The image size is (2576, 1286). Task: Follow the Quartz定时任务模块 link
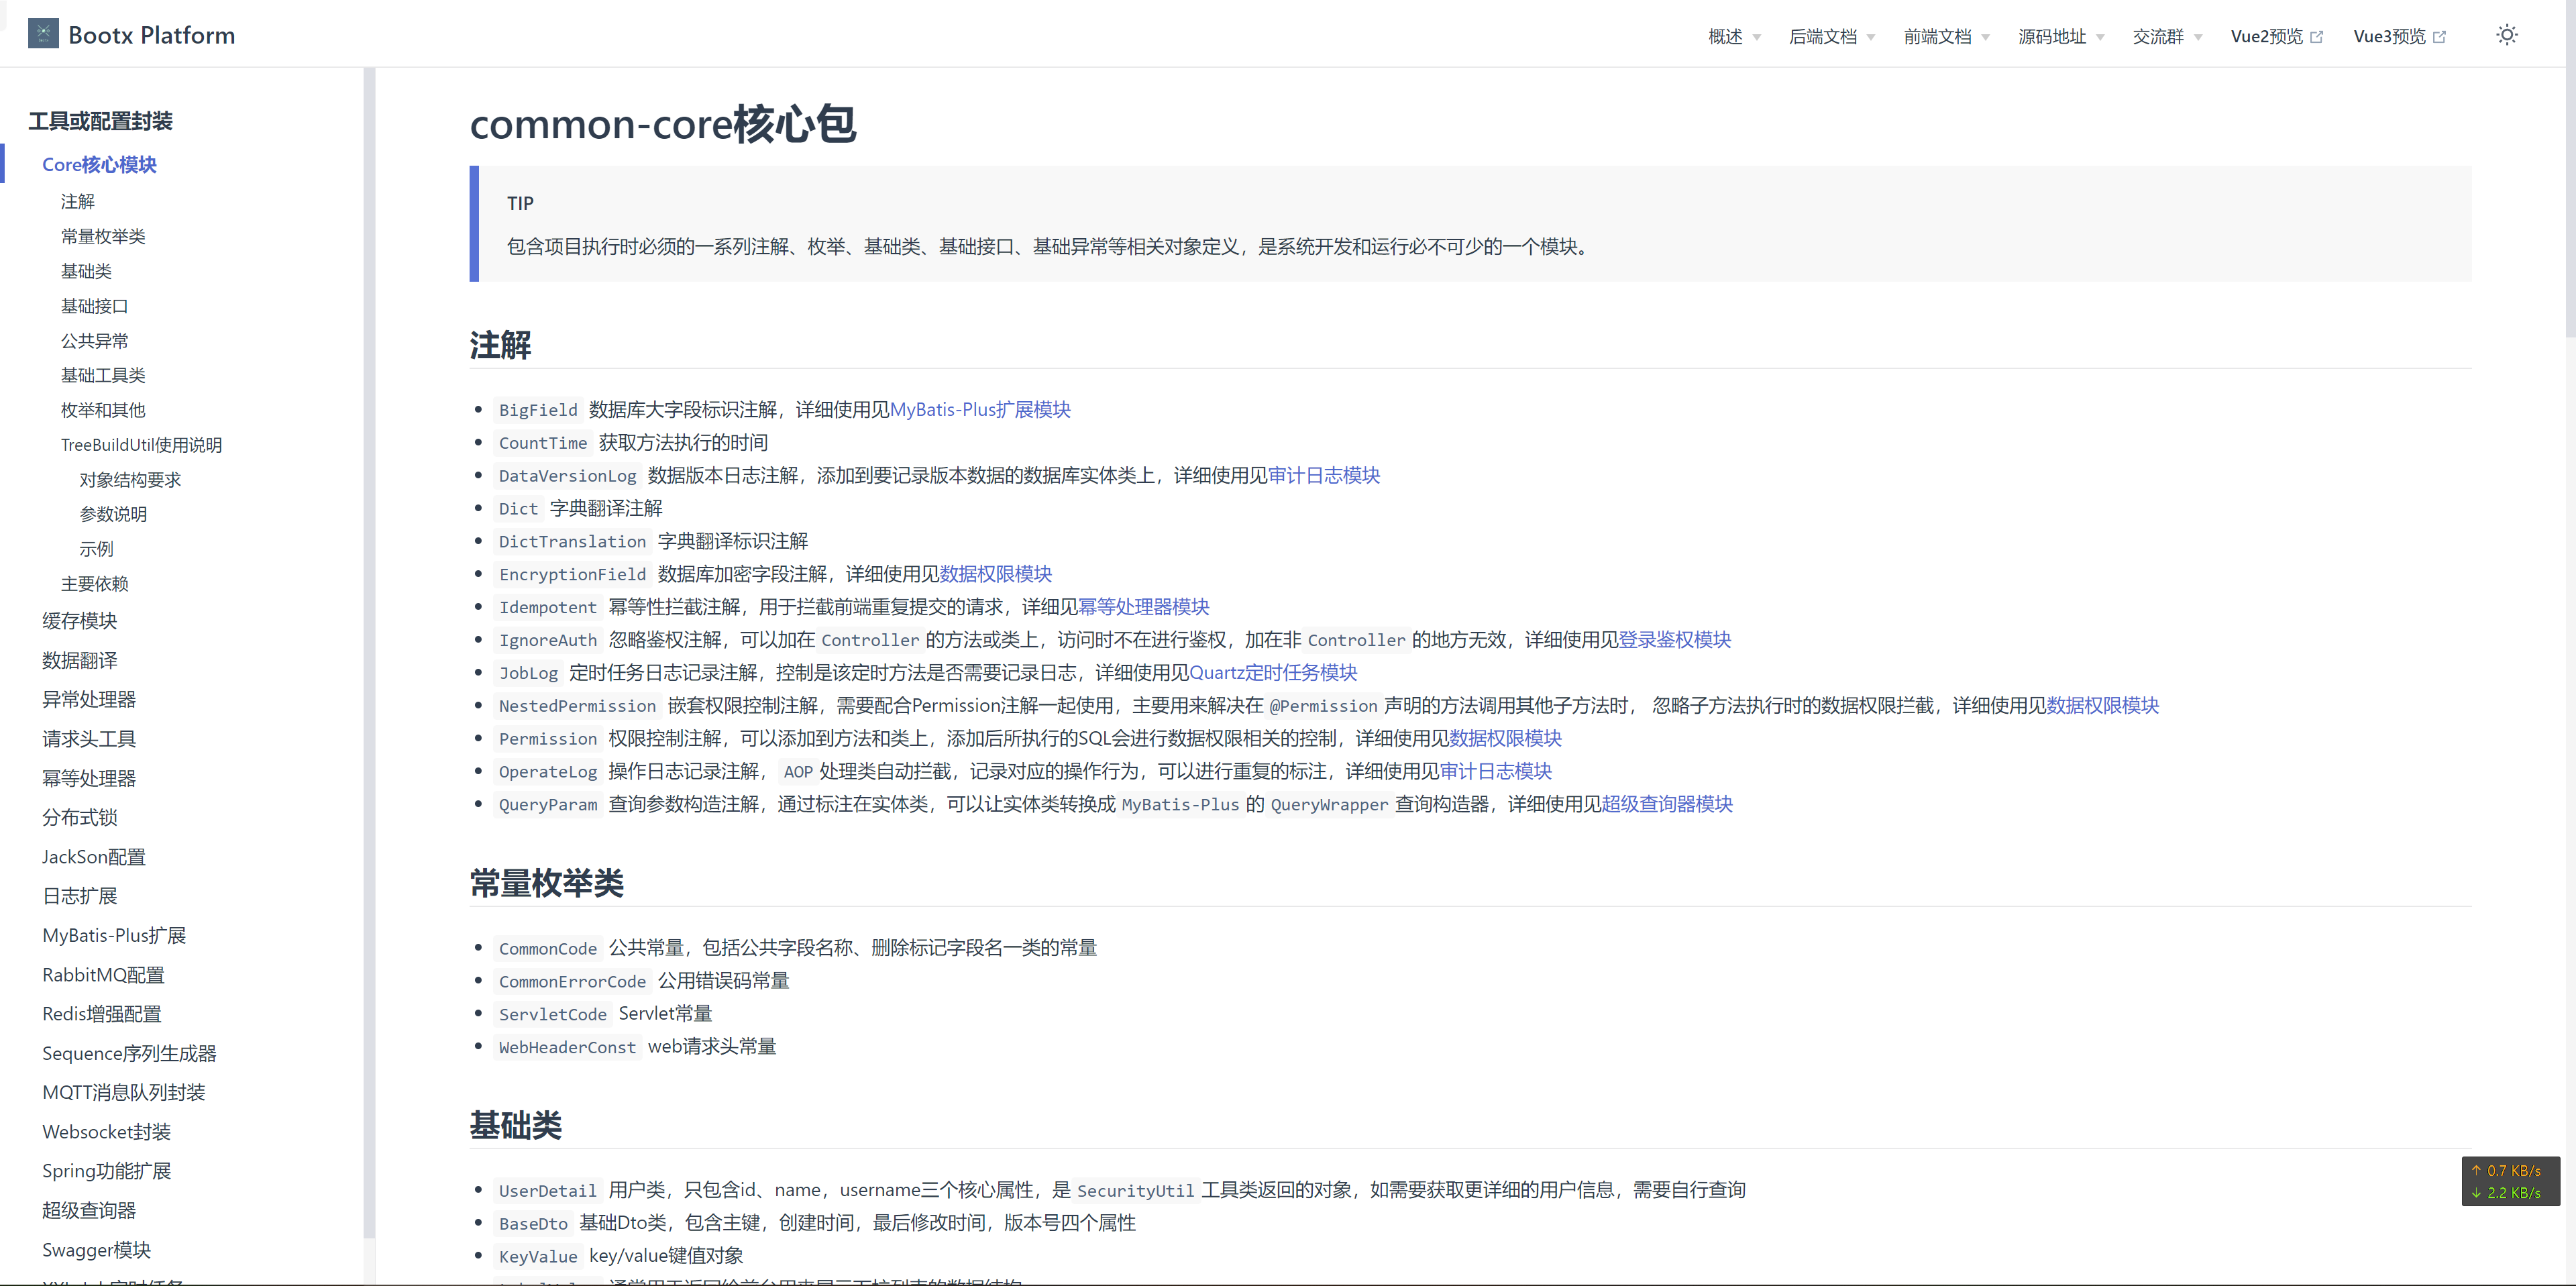click(1273, 672)
